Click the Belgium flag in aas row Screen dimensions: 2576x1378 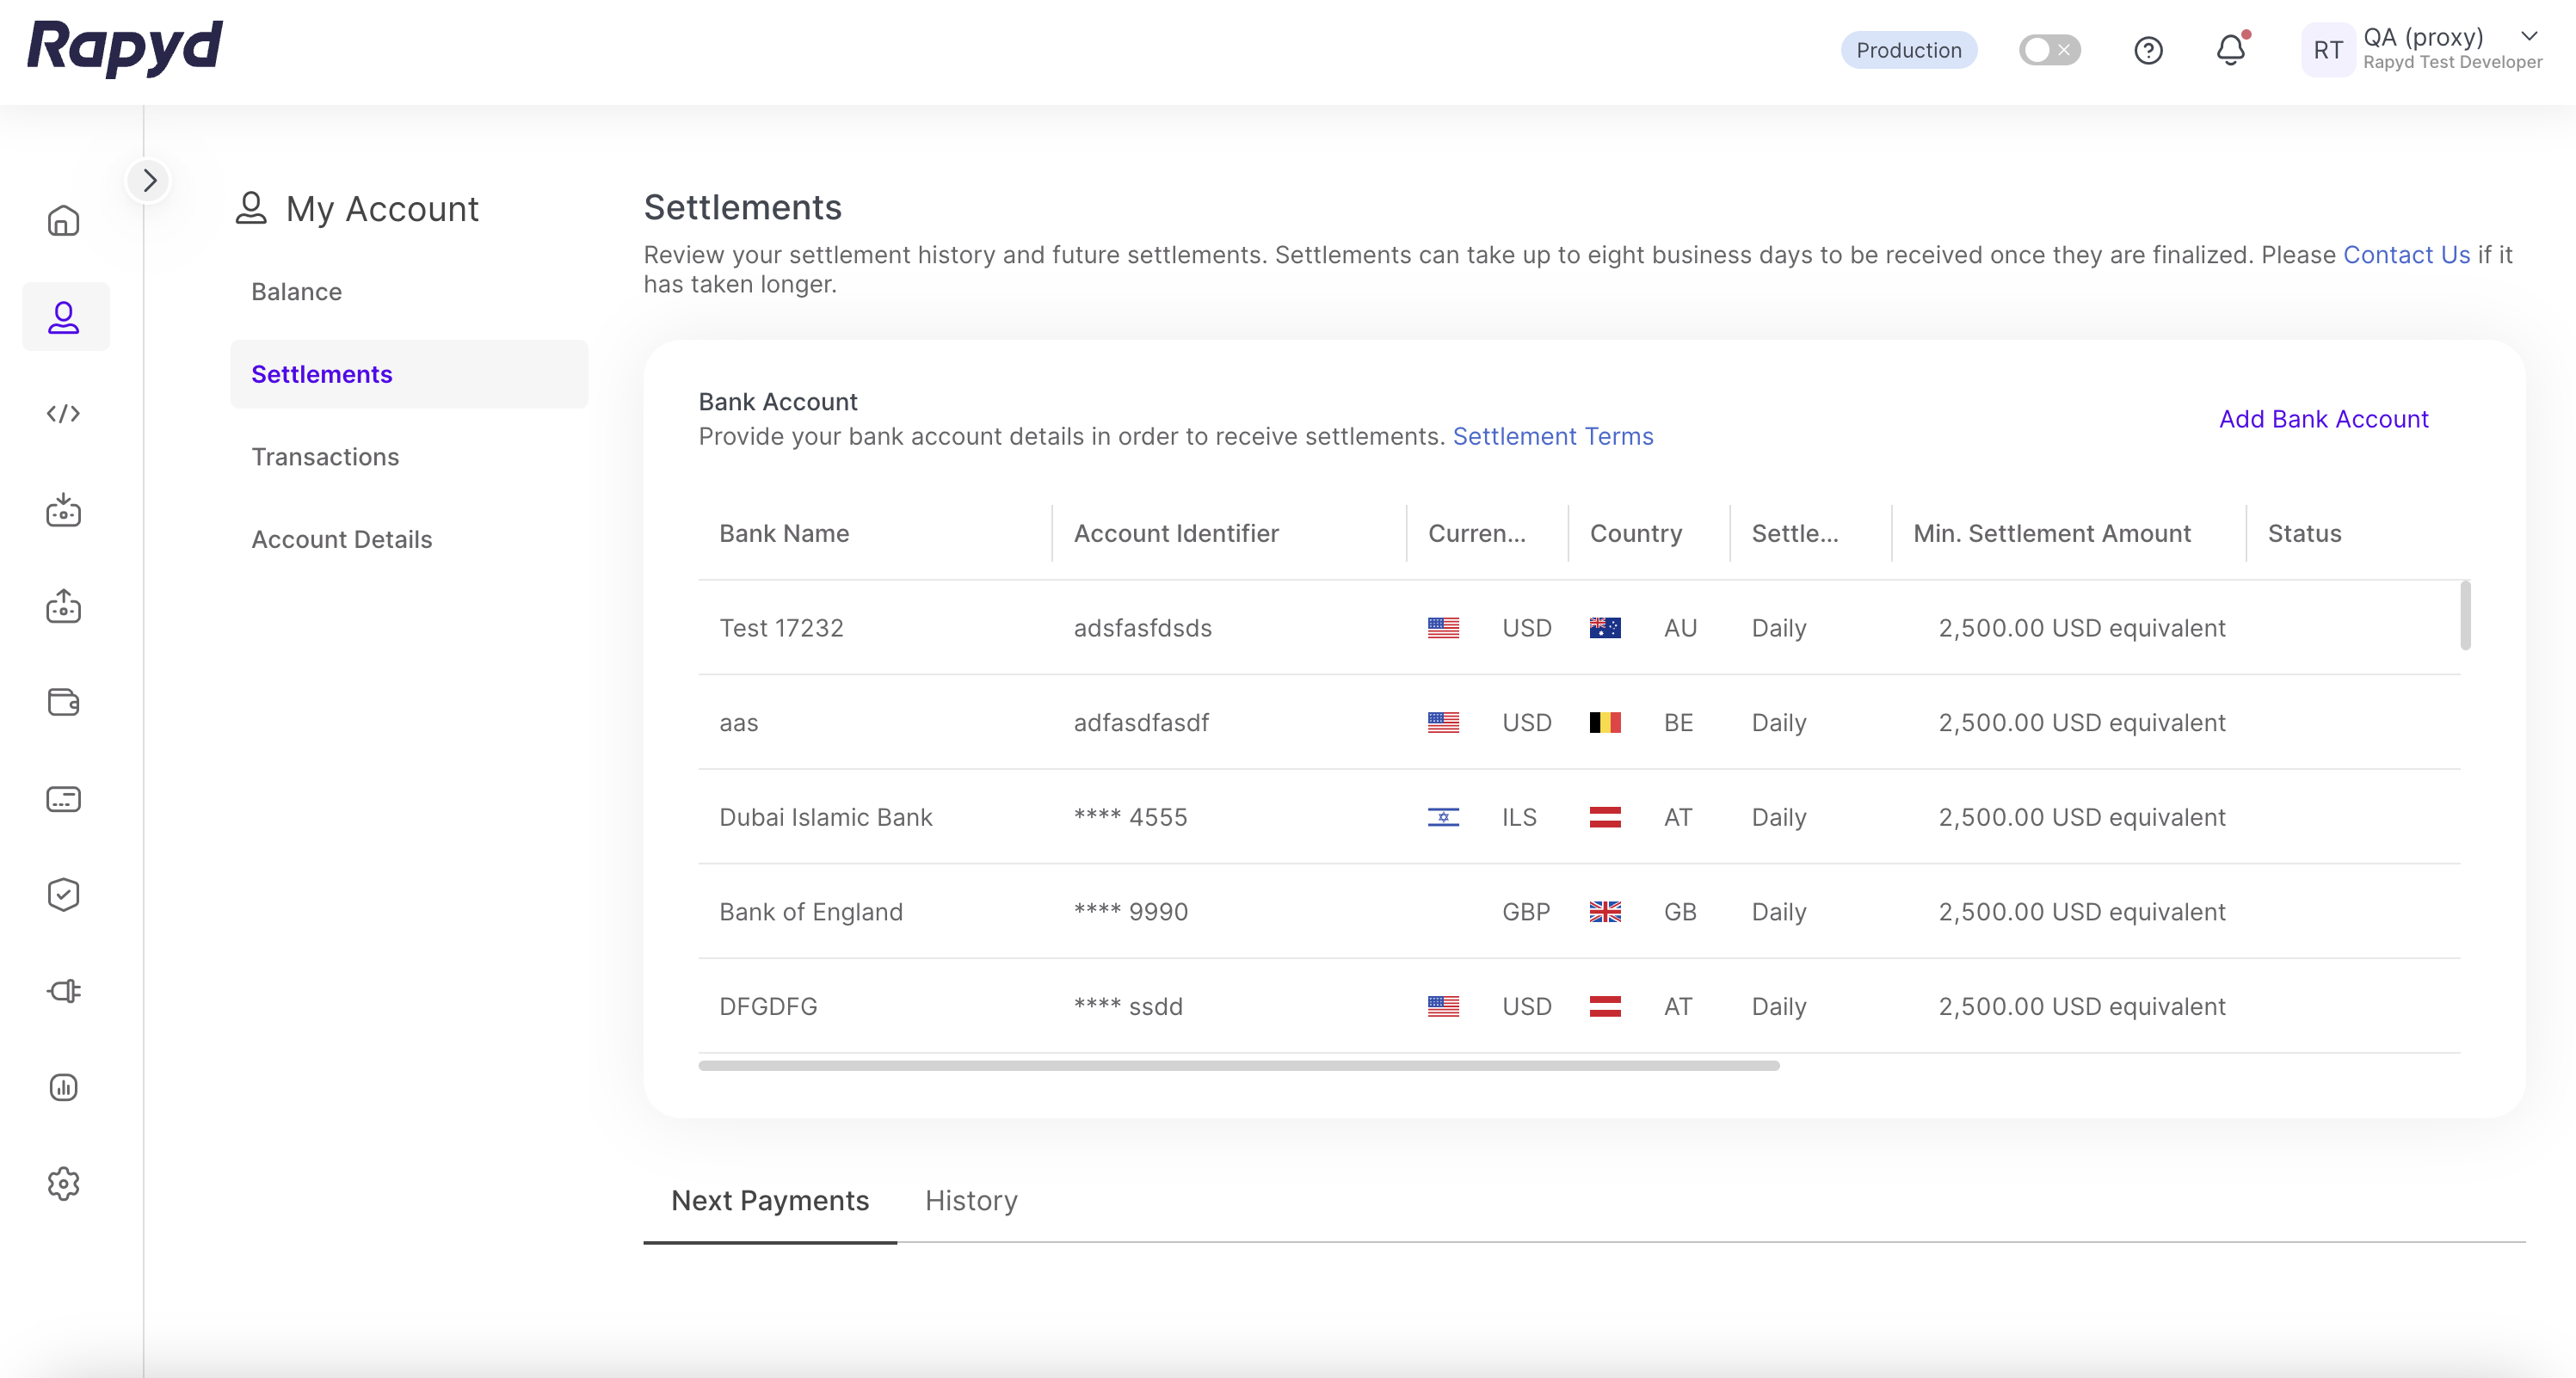[x=1605, y=722]
